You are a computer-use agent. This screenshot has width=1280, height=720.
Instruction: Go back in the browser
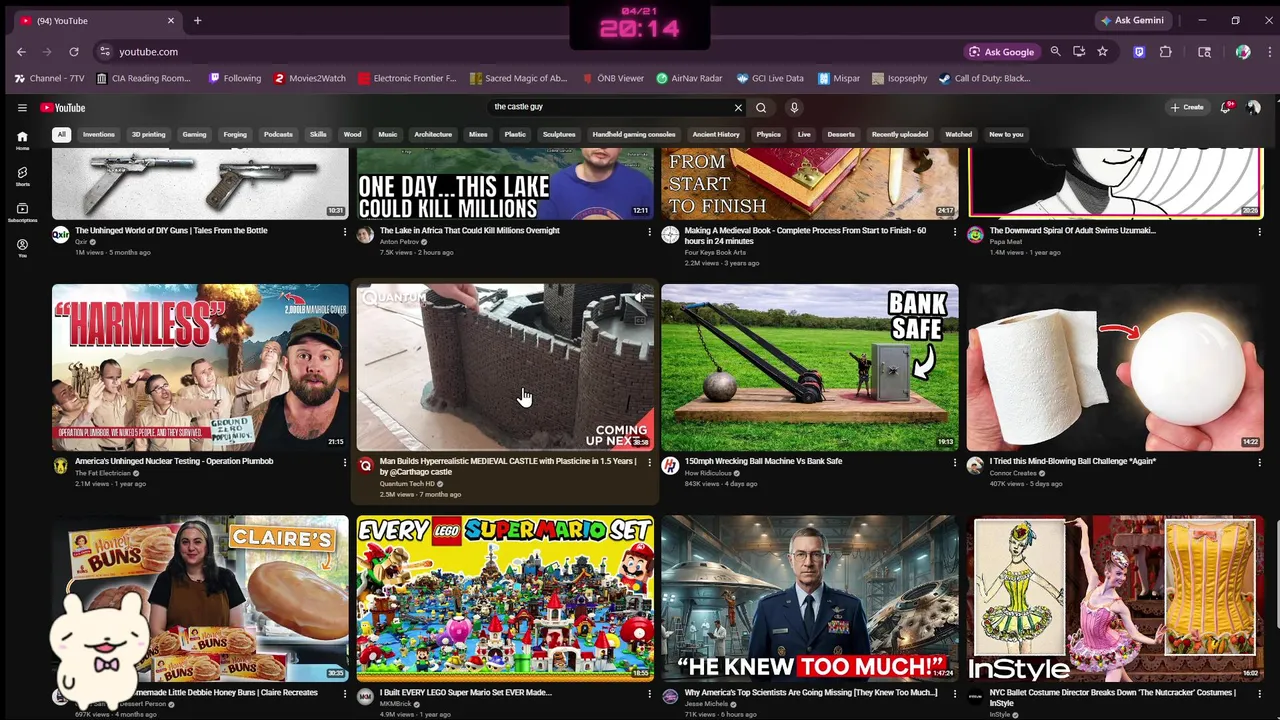[x=21, y=51]
